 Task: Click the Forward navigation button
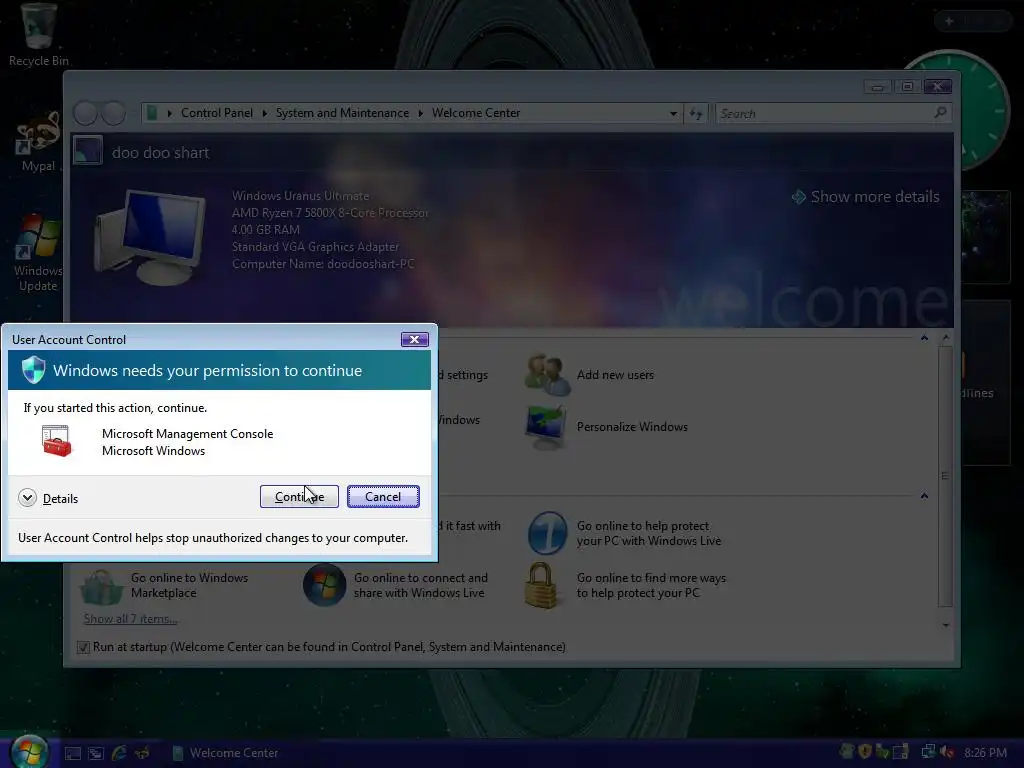114,113
